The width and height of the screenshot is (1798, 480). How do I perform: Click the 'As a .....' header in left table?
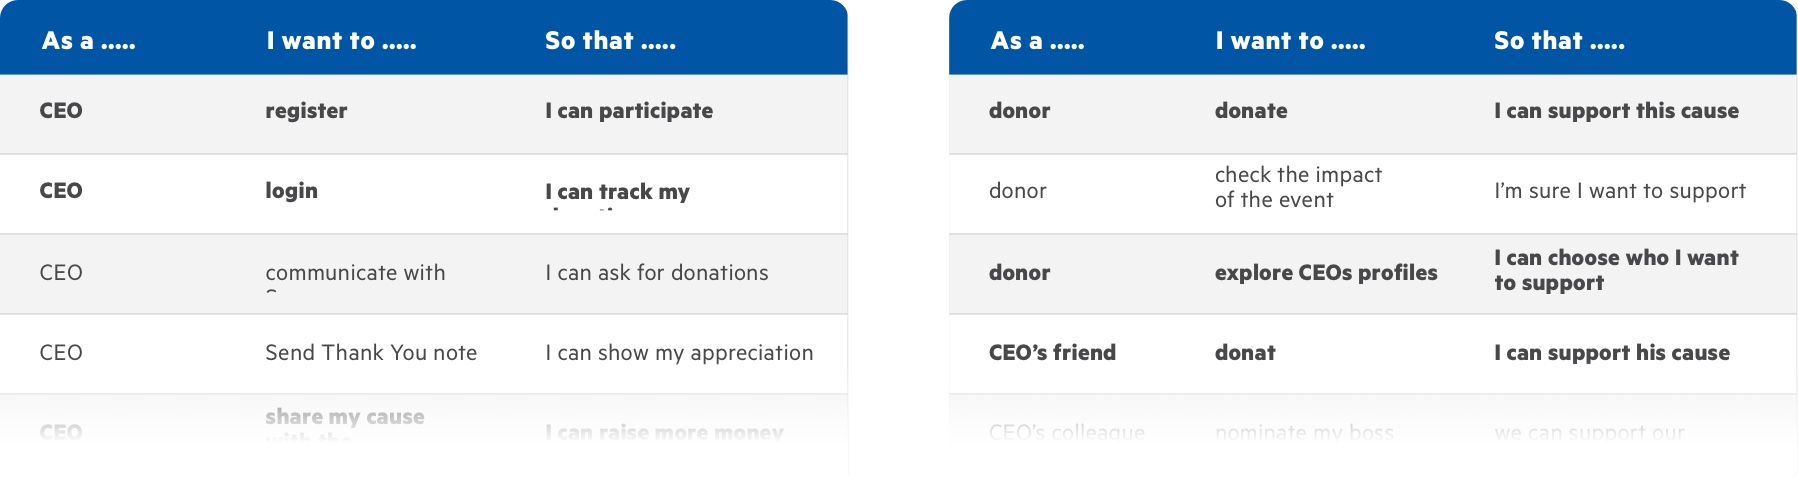tap(88, 41)
